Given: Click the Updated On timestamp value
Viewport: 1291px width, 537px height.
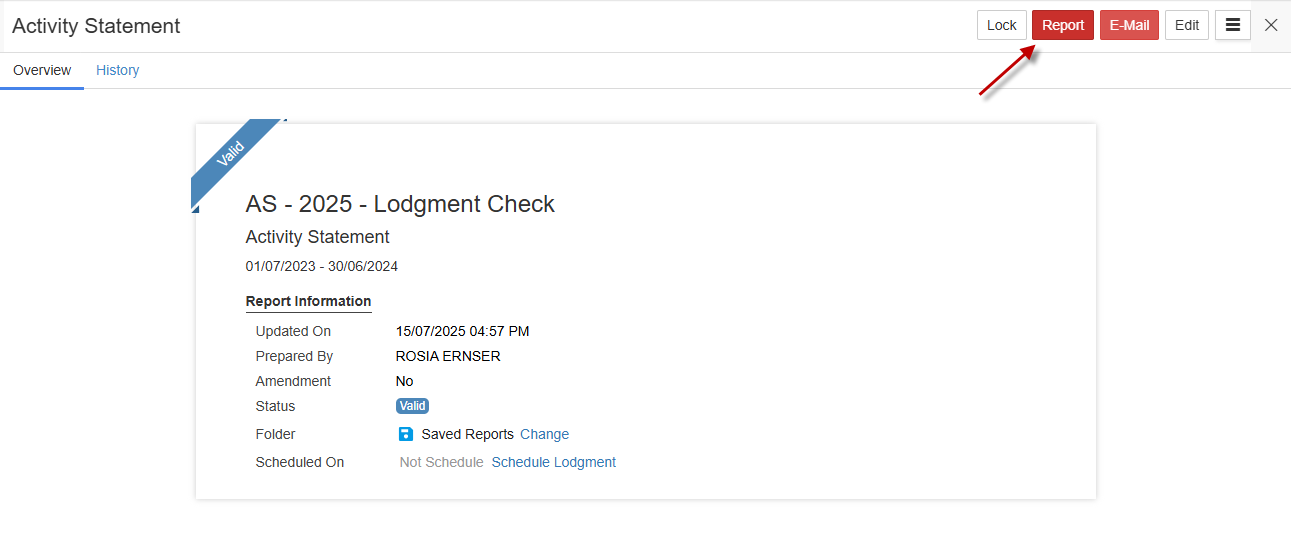Looking at the screenshot, I should pos(462,331).
